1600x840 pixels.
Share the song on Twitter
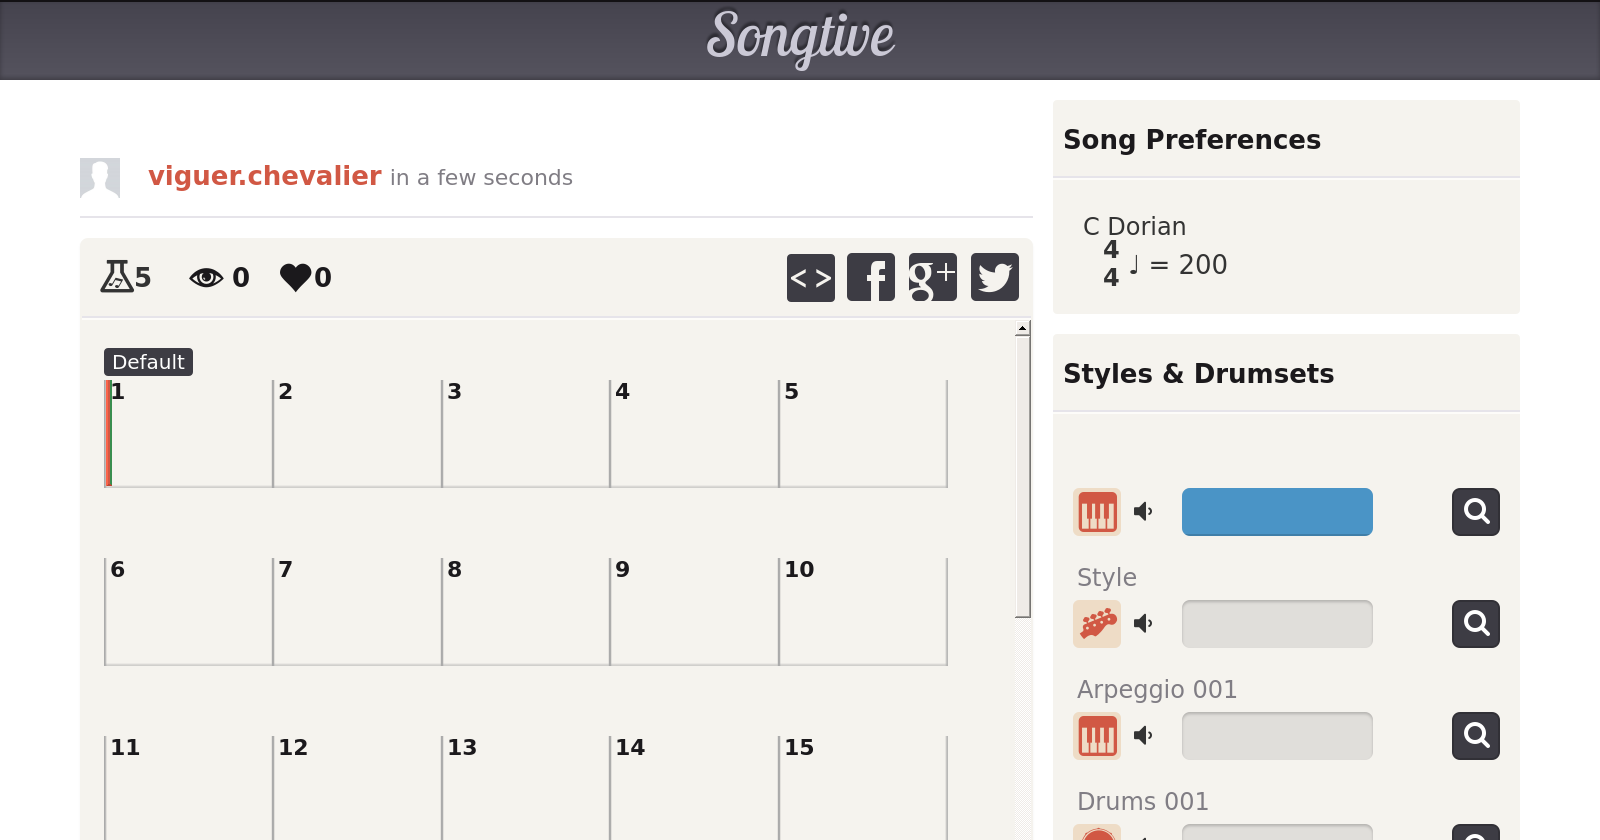(x=994, y=277)
